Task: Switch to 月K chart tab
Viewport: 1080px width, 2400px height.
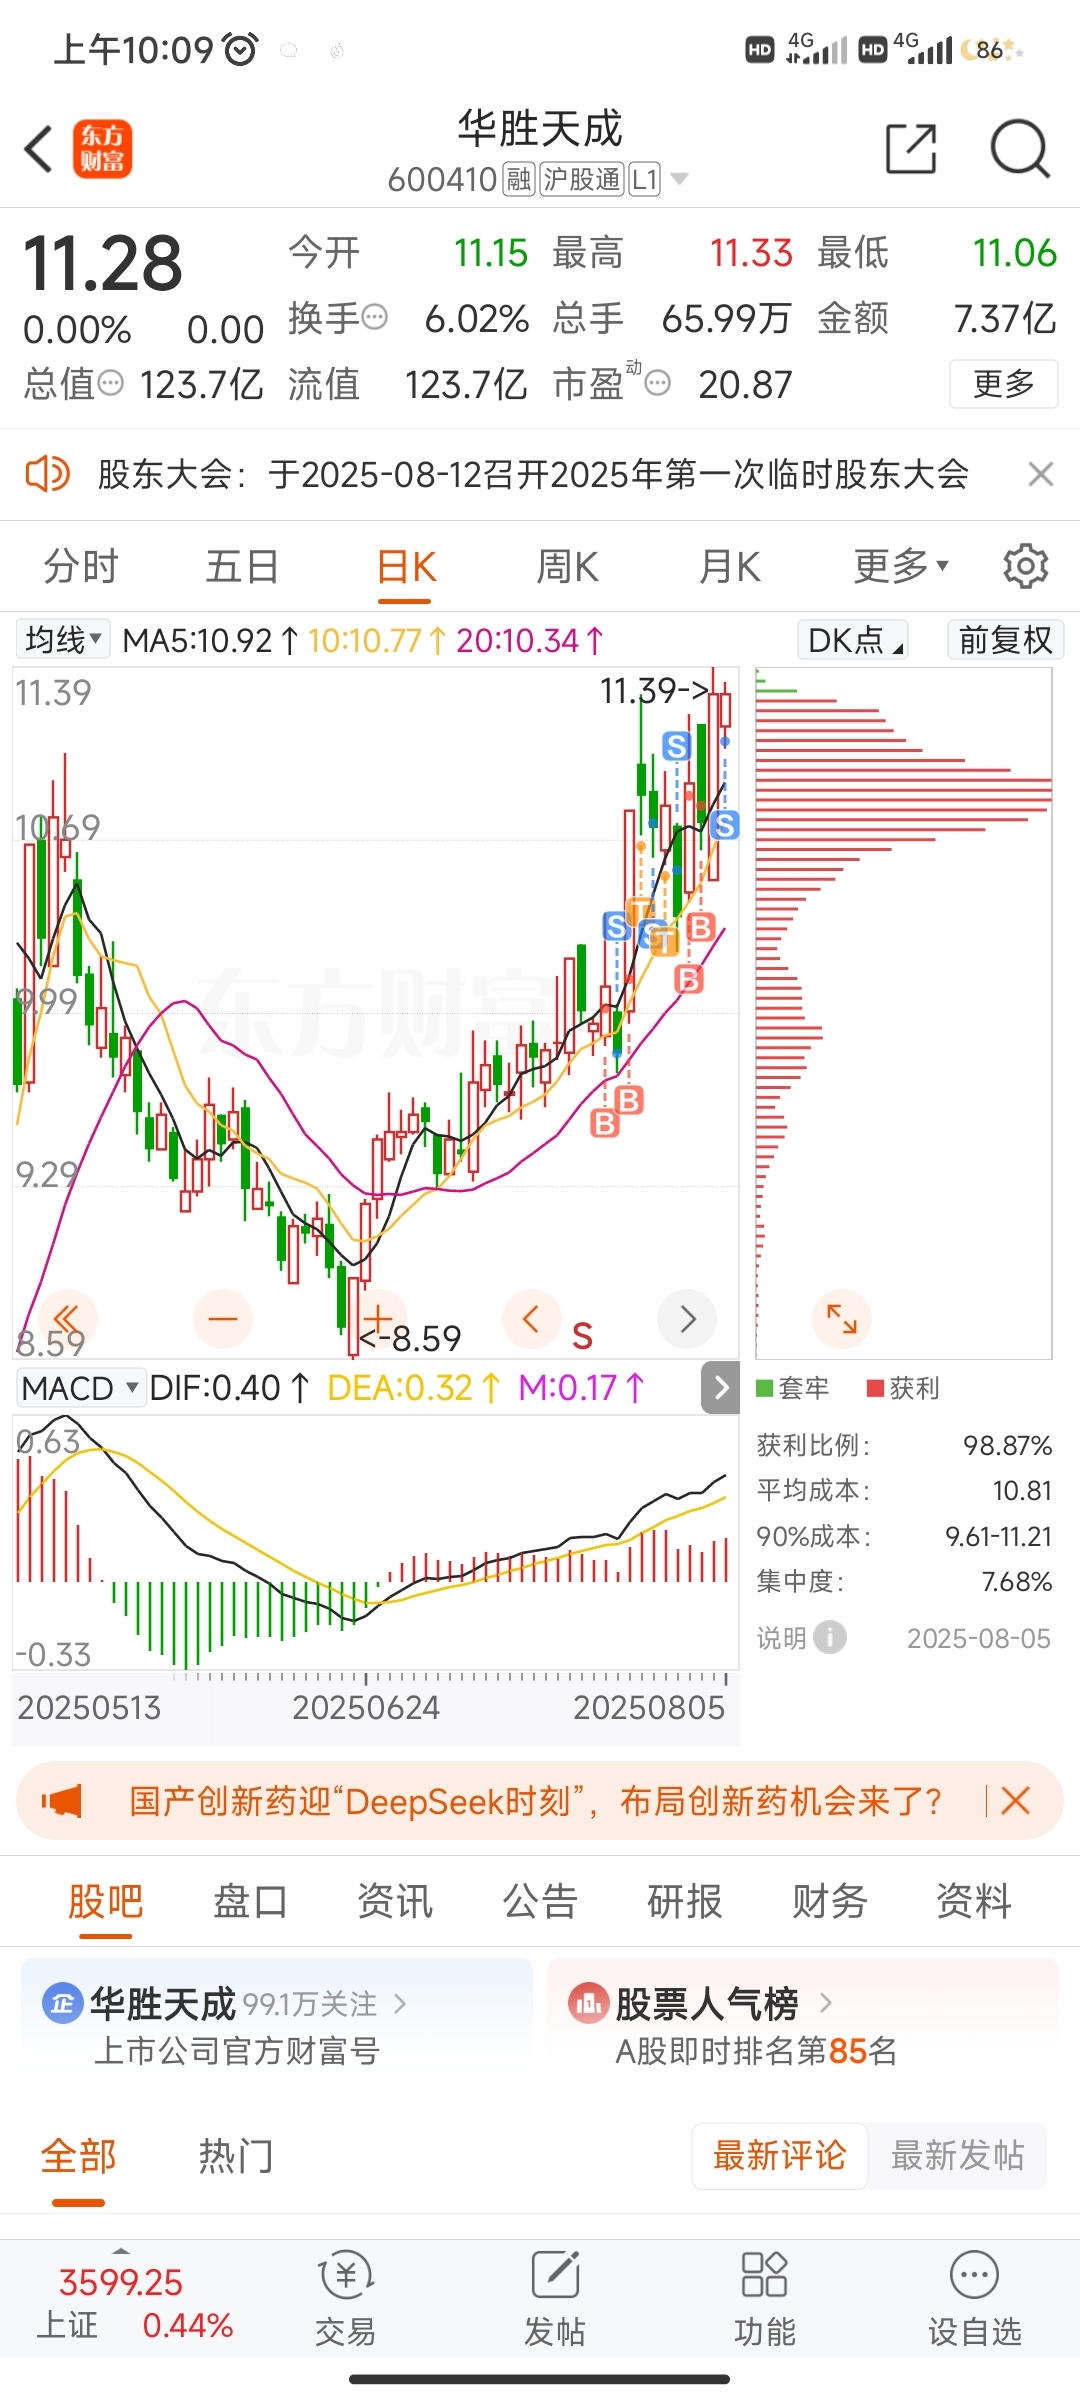Action: 730,567
